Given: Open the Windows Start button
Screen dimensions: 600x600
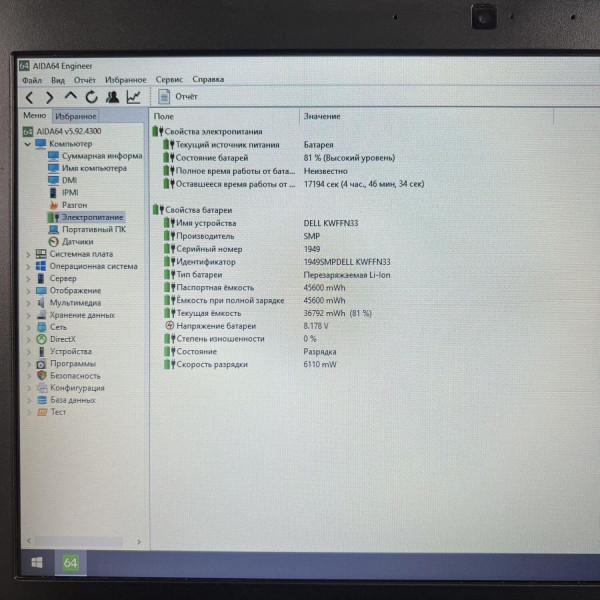Looking at the screenshot, I should point(37,562).
